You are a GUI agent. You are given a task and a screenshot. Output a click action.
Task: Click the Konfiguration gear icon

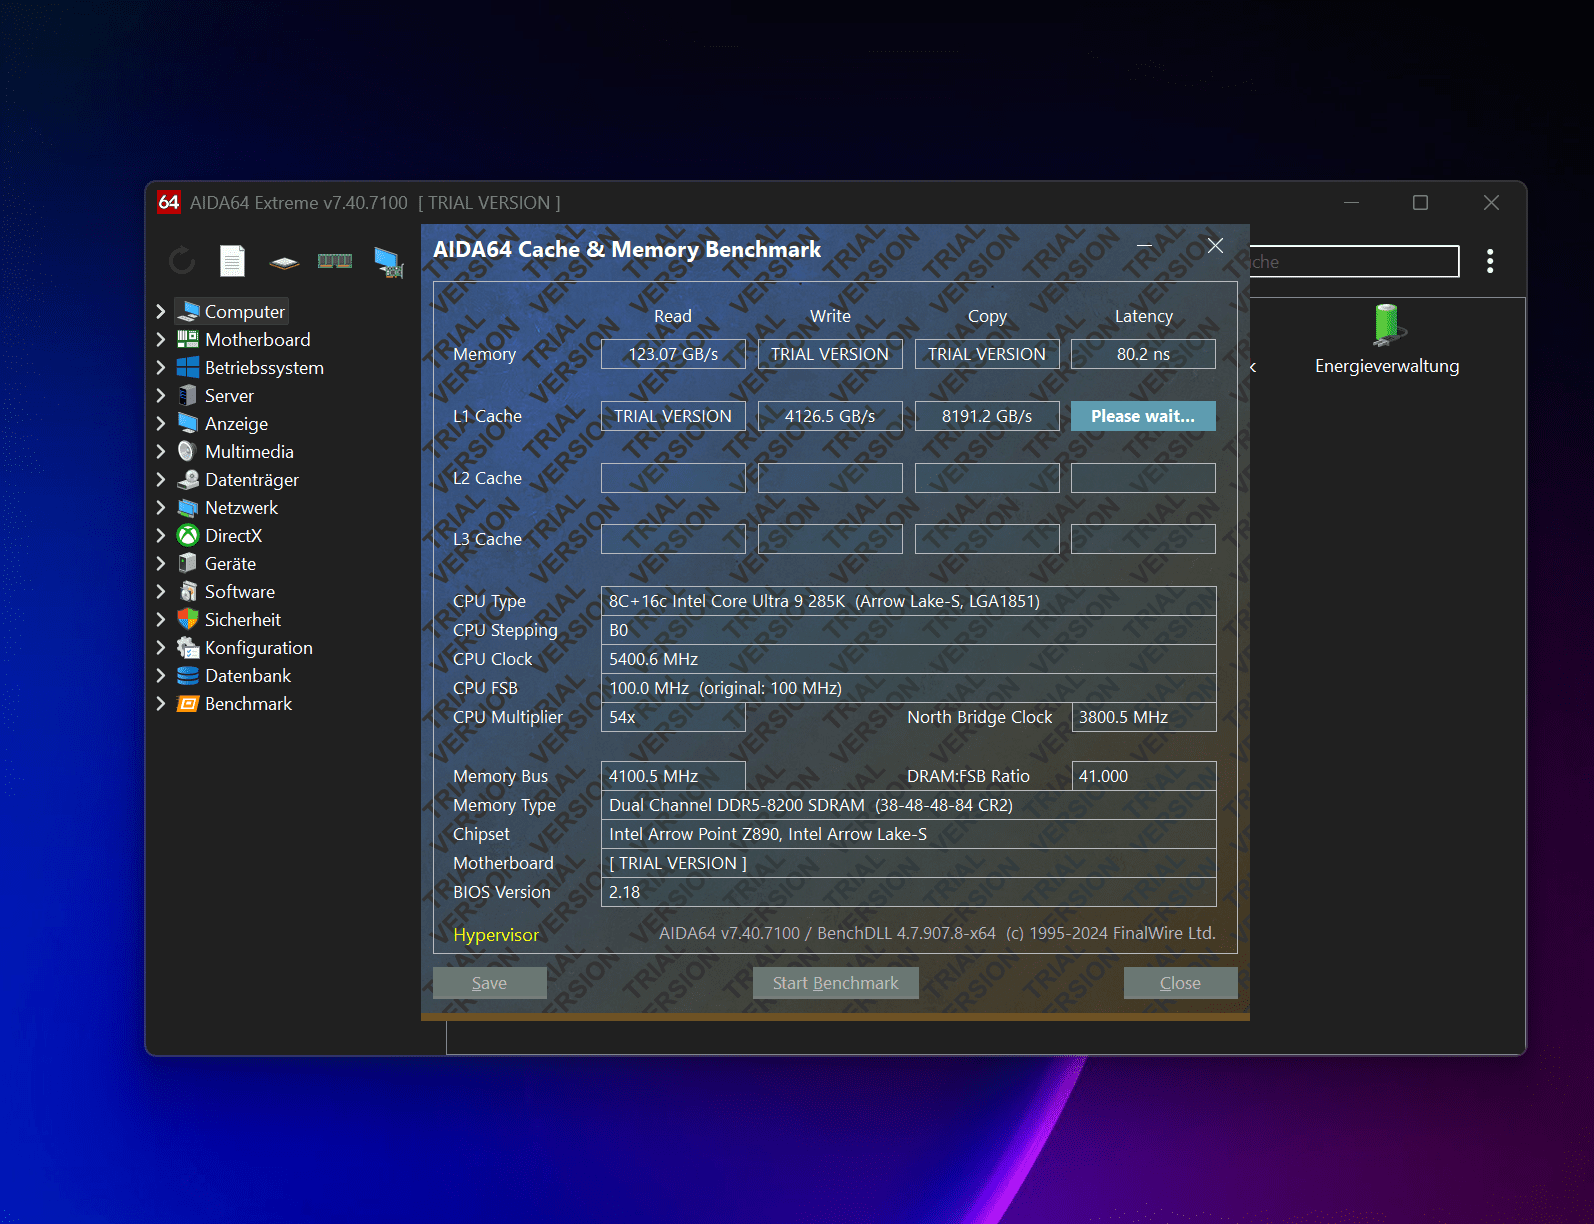(x=188, y=648)
